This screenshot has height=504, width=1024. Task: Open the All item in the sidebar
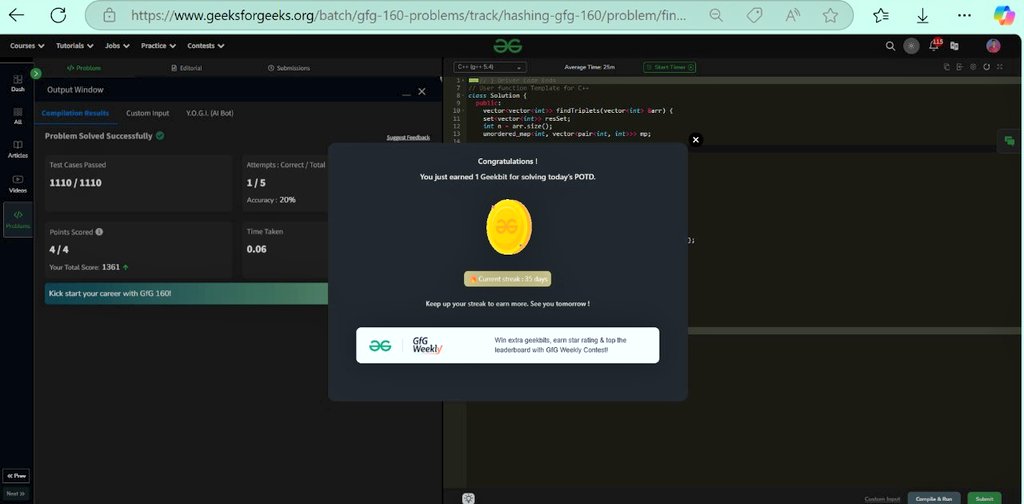pos(18,116)
